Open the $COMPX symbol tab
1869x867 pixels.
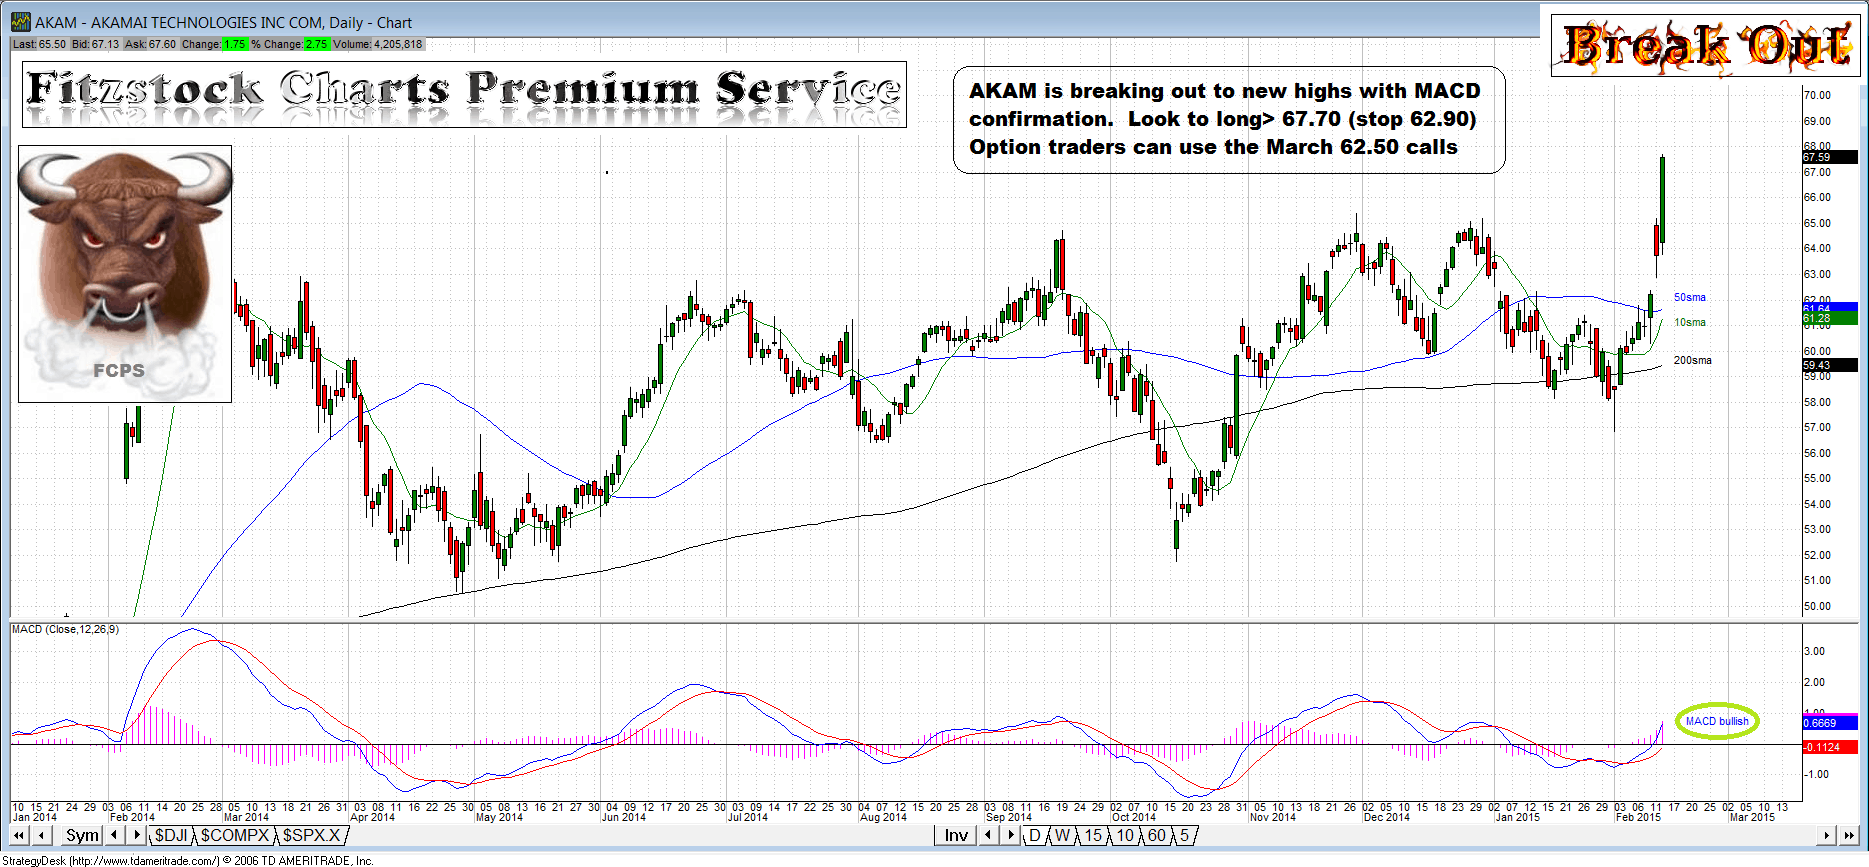pyautogui.click(x=235, y=835)
